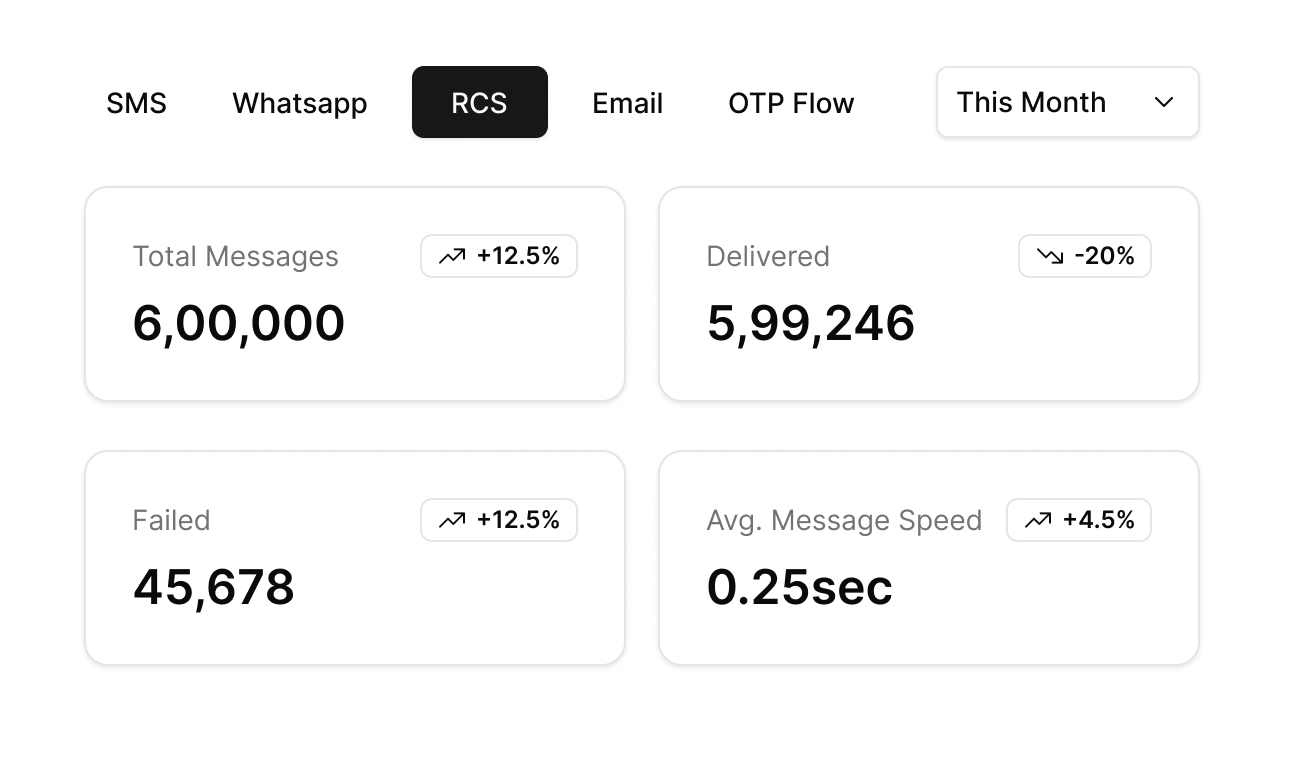The height and width of the screenshot is (766, 1292).
Task: Click the Total Messages count 6,00,000
Action: [x=239, y=322]
